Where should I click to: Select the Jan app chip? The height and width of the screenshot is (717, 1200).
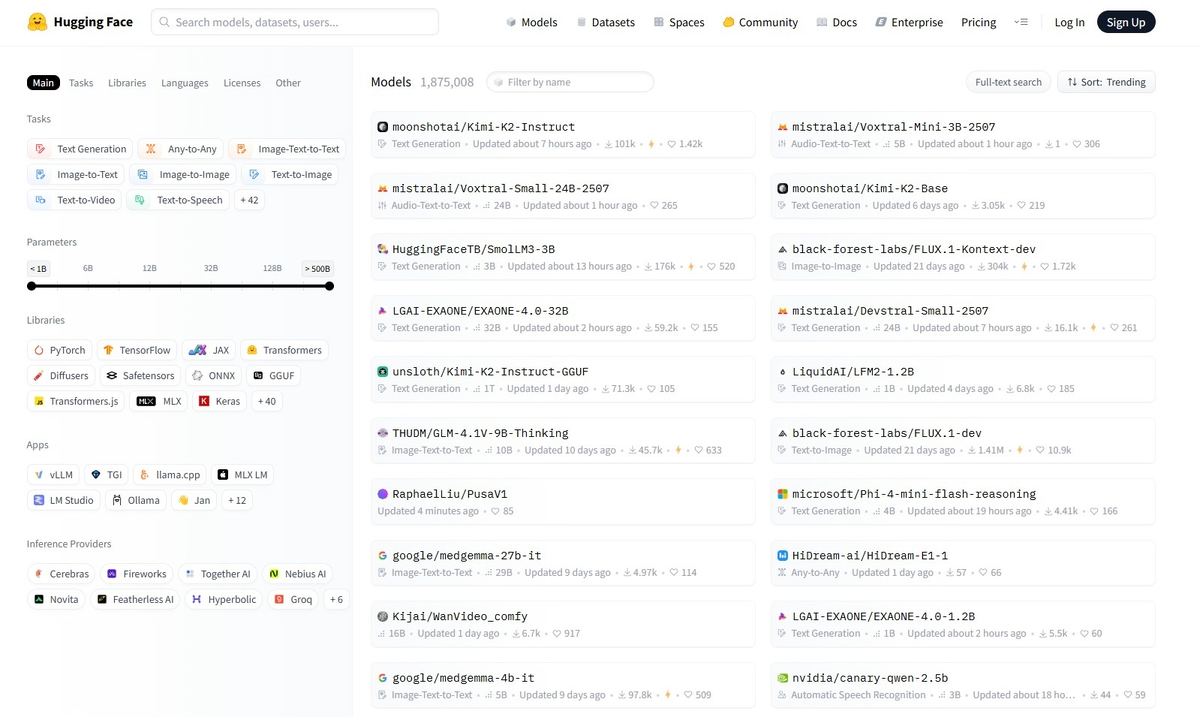pos(194,500)
